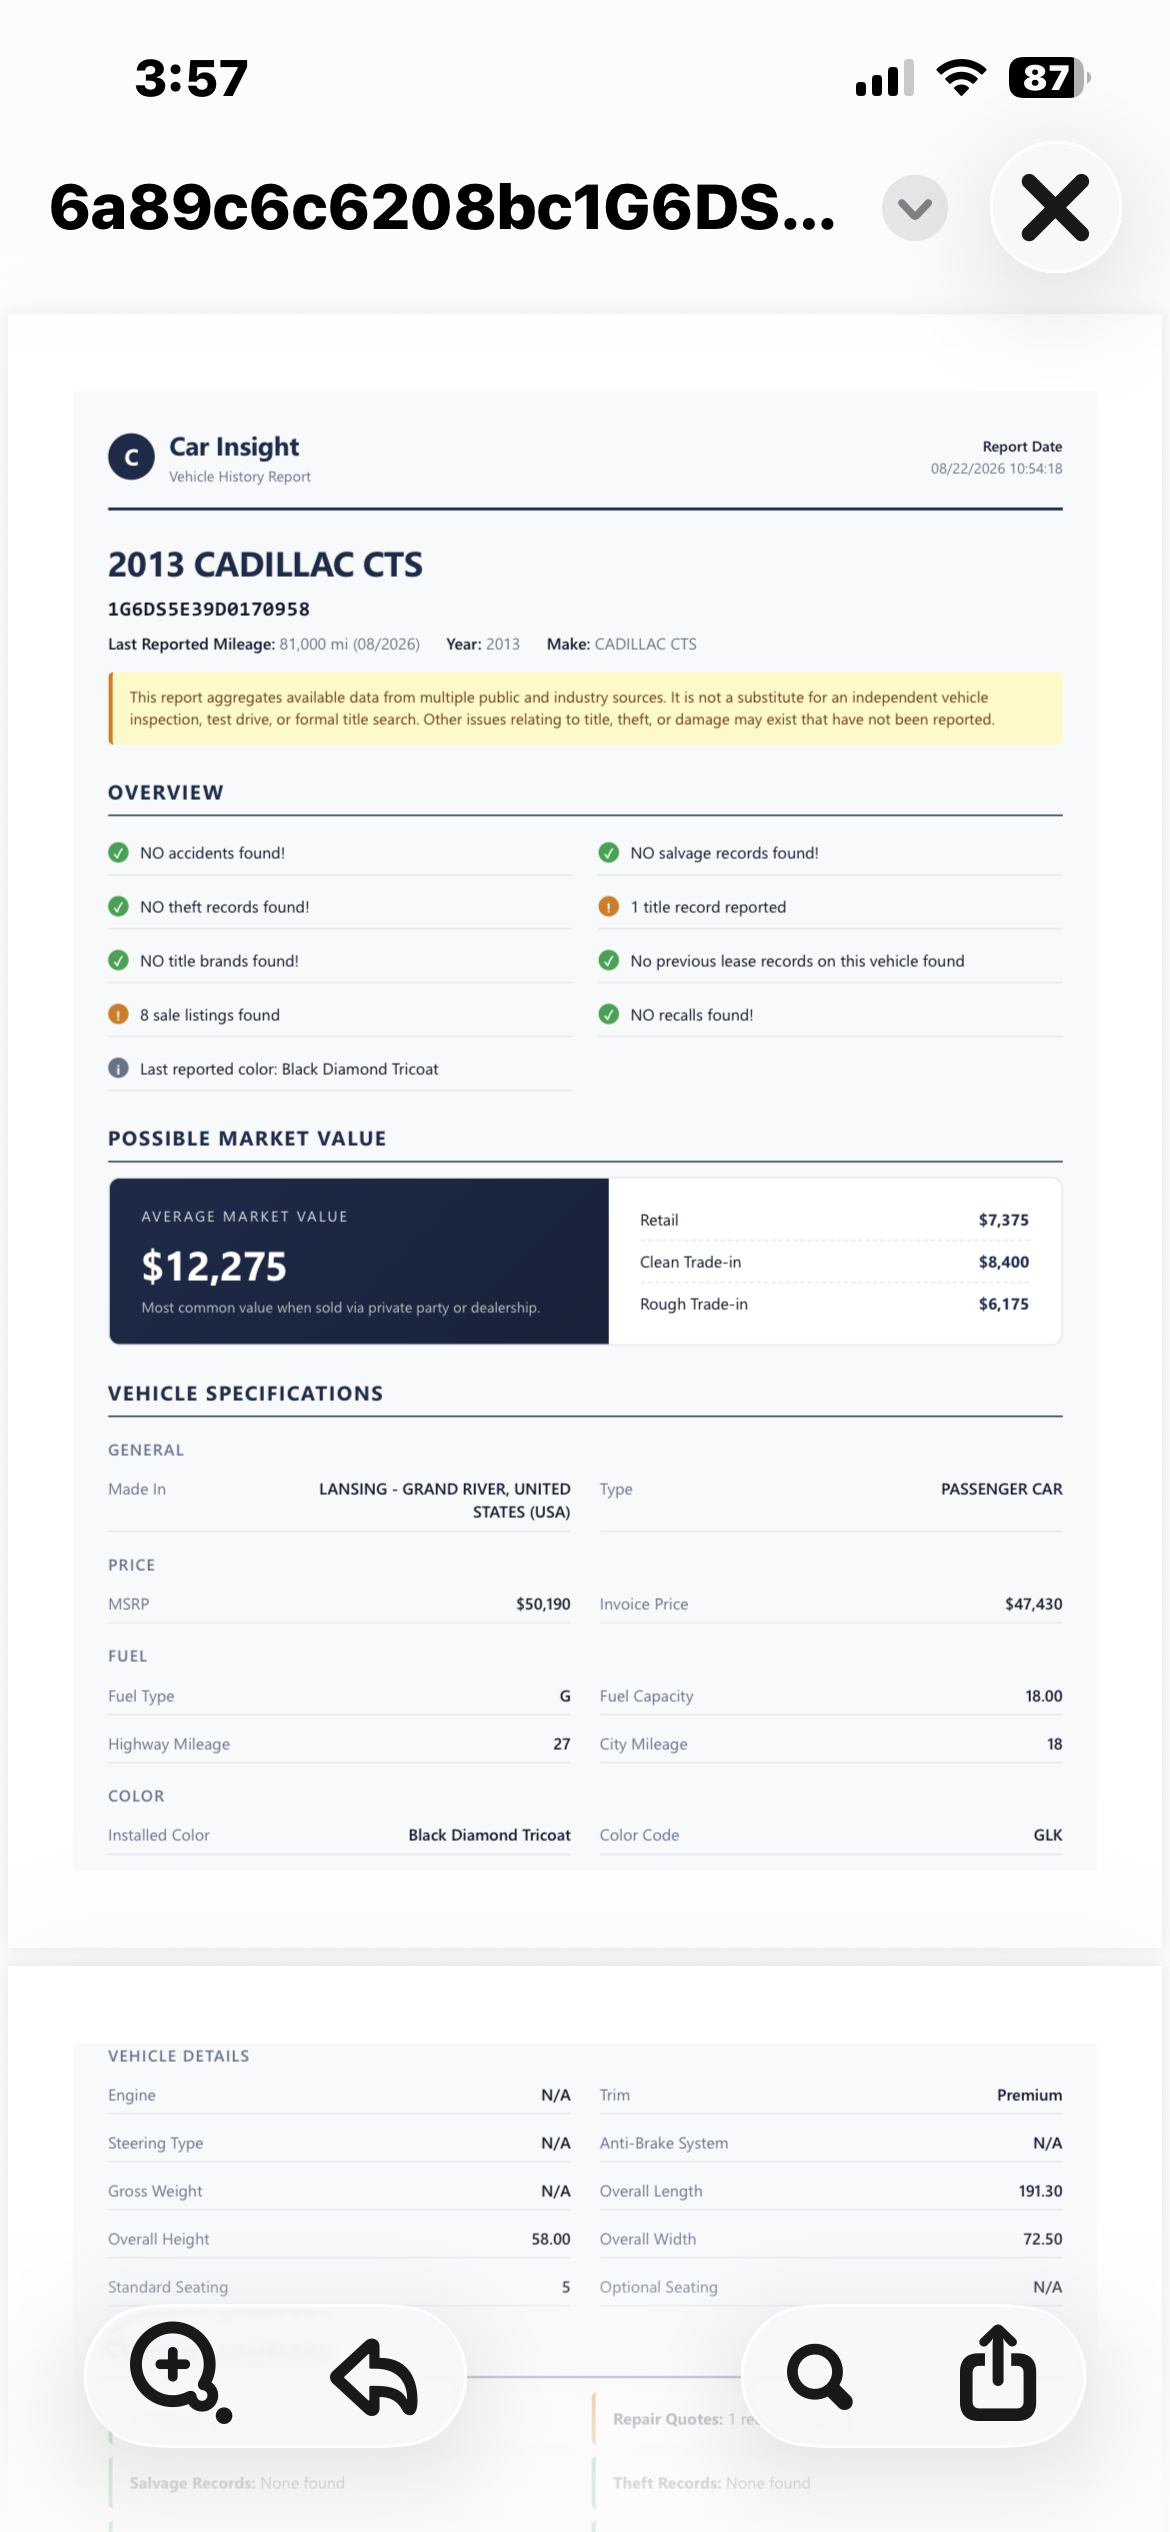Tap the Wi-Fi icon in status bar
This screenshot has height=2532, width=1170.
pyautogui.click(x=961, y=78)
